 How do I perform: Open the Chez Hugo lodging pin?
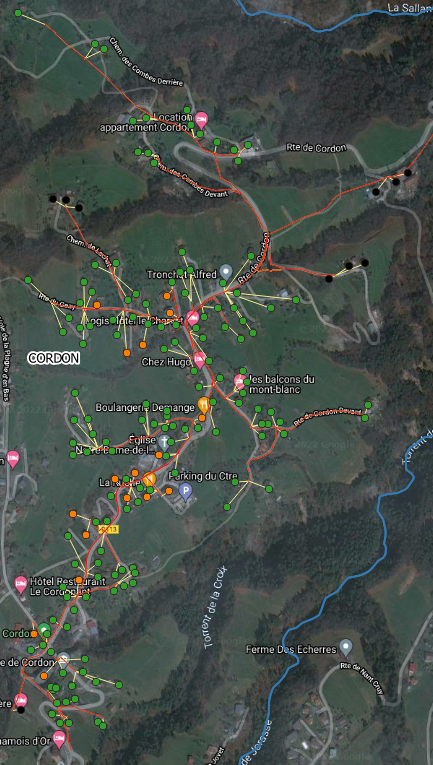pyautogui.click(x=199, y=360)
